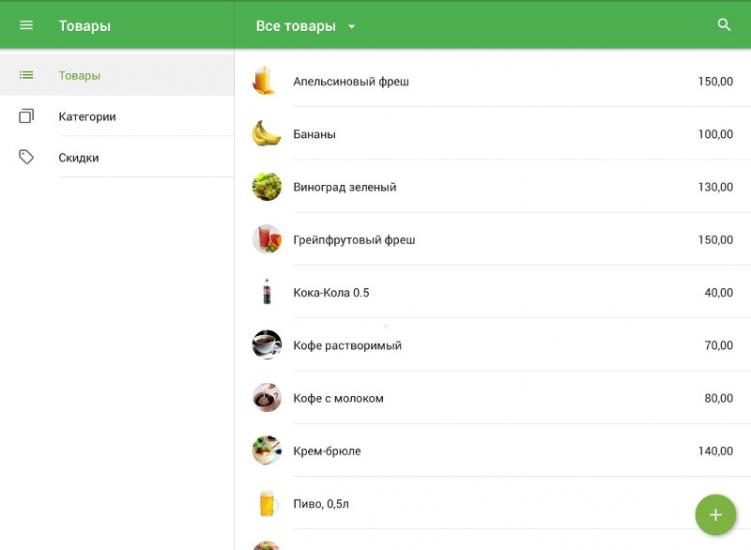The image size is (751, 550).
Task: Open the Кофе растворимый product row
Action: coord(492,345)
